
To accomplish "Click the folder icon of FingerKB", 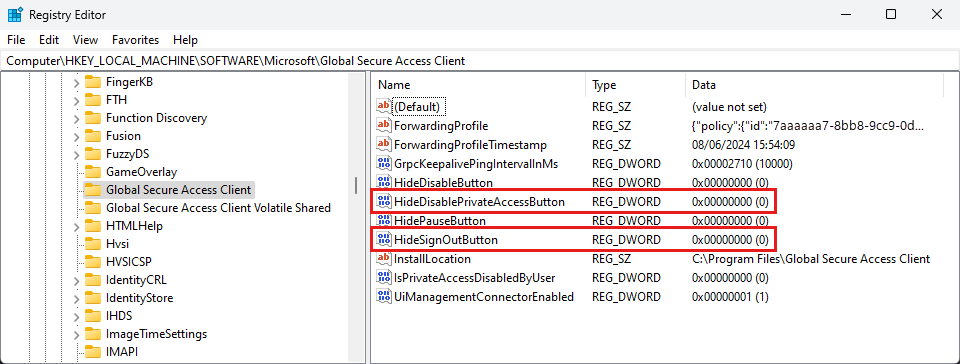I will pos(92,81).
